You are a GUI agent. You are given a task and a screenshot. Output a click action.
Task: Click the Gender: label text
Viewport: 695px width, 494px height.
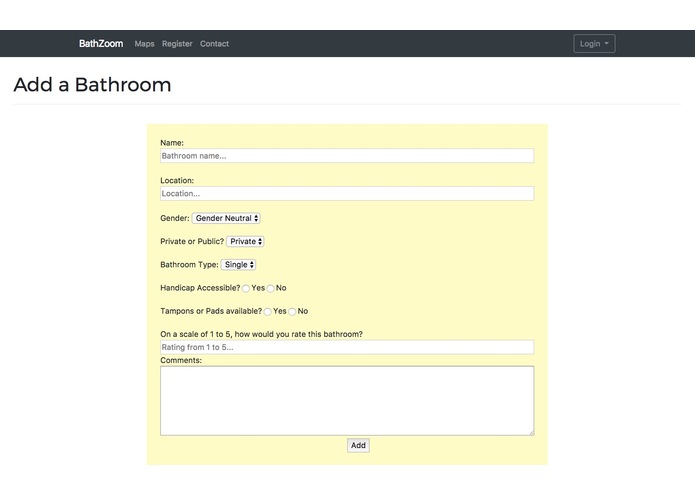[175, 218]
